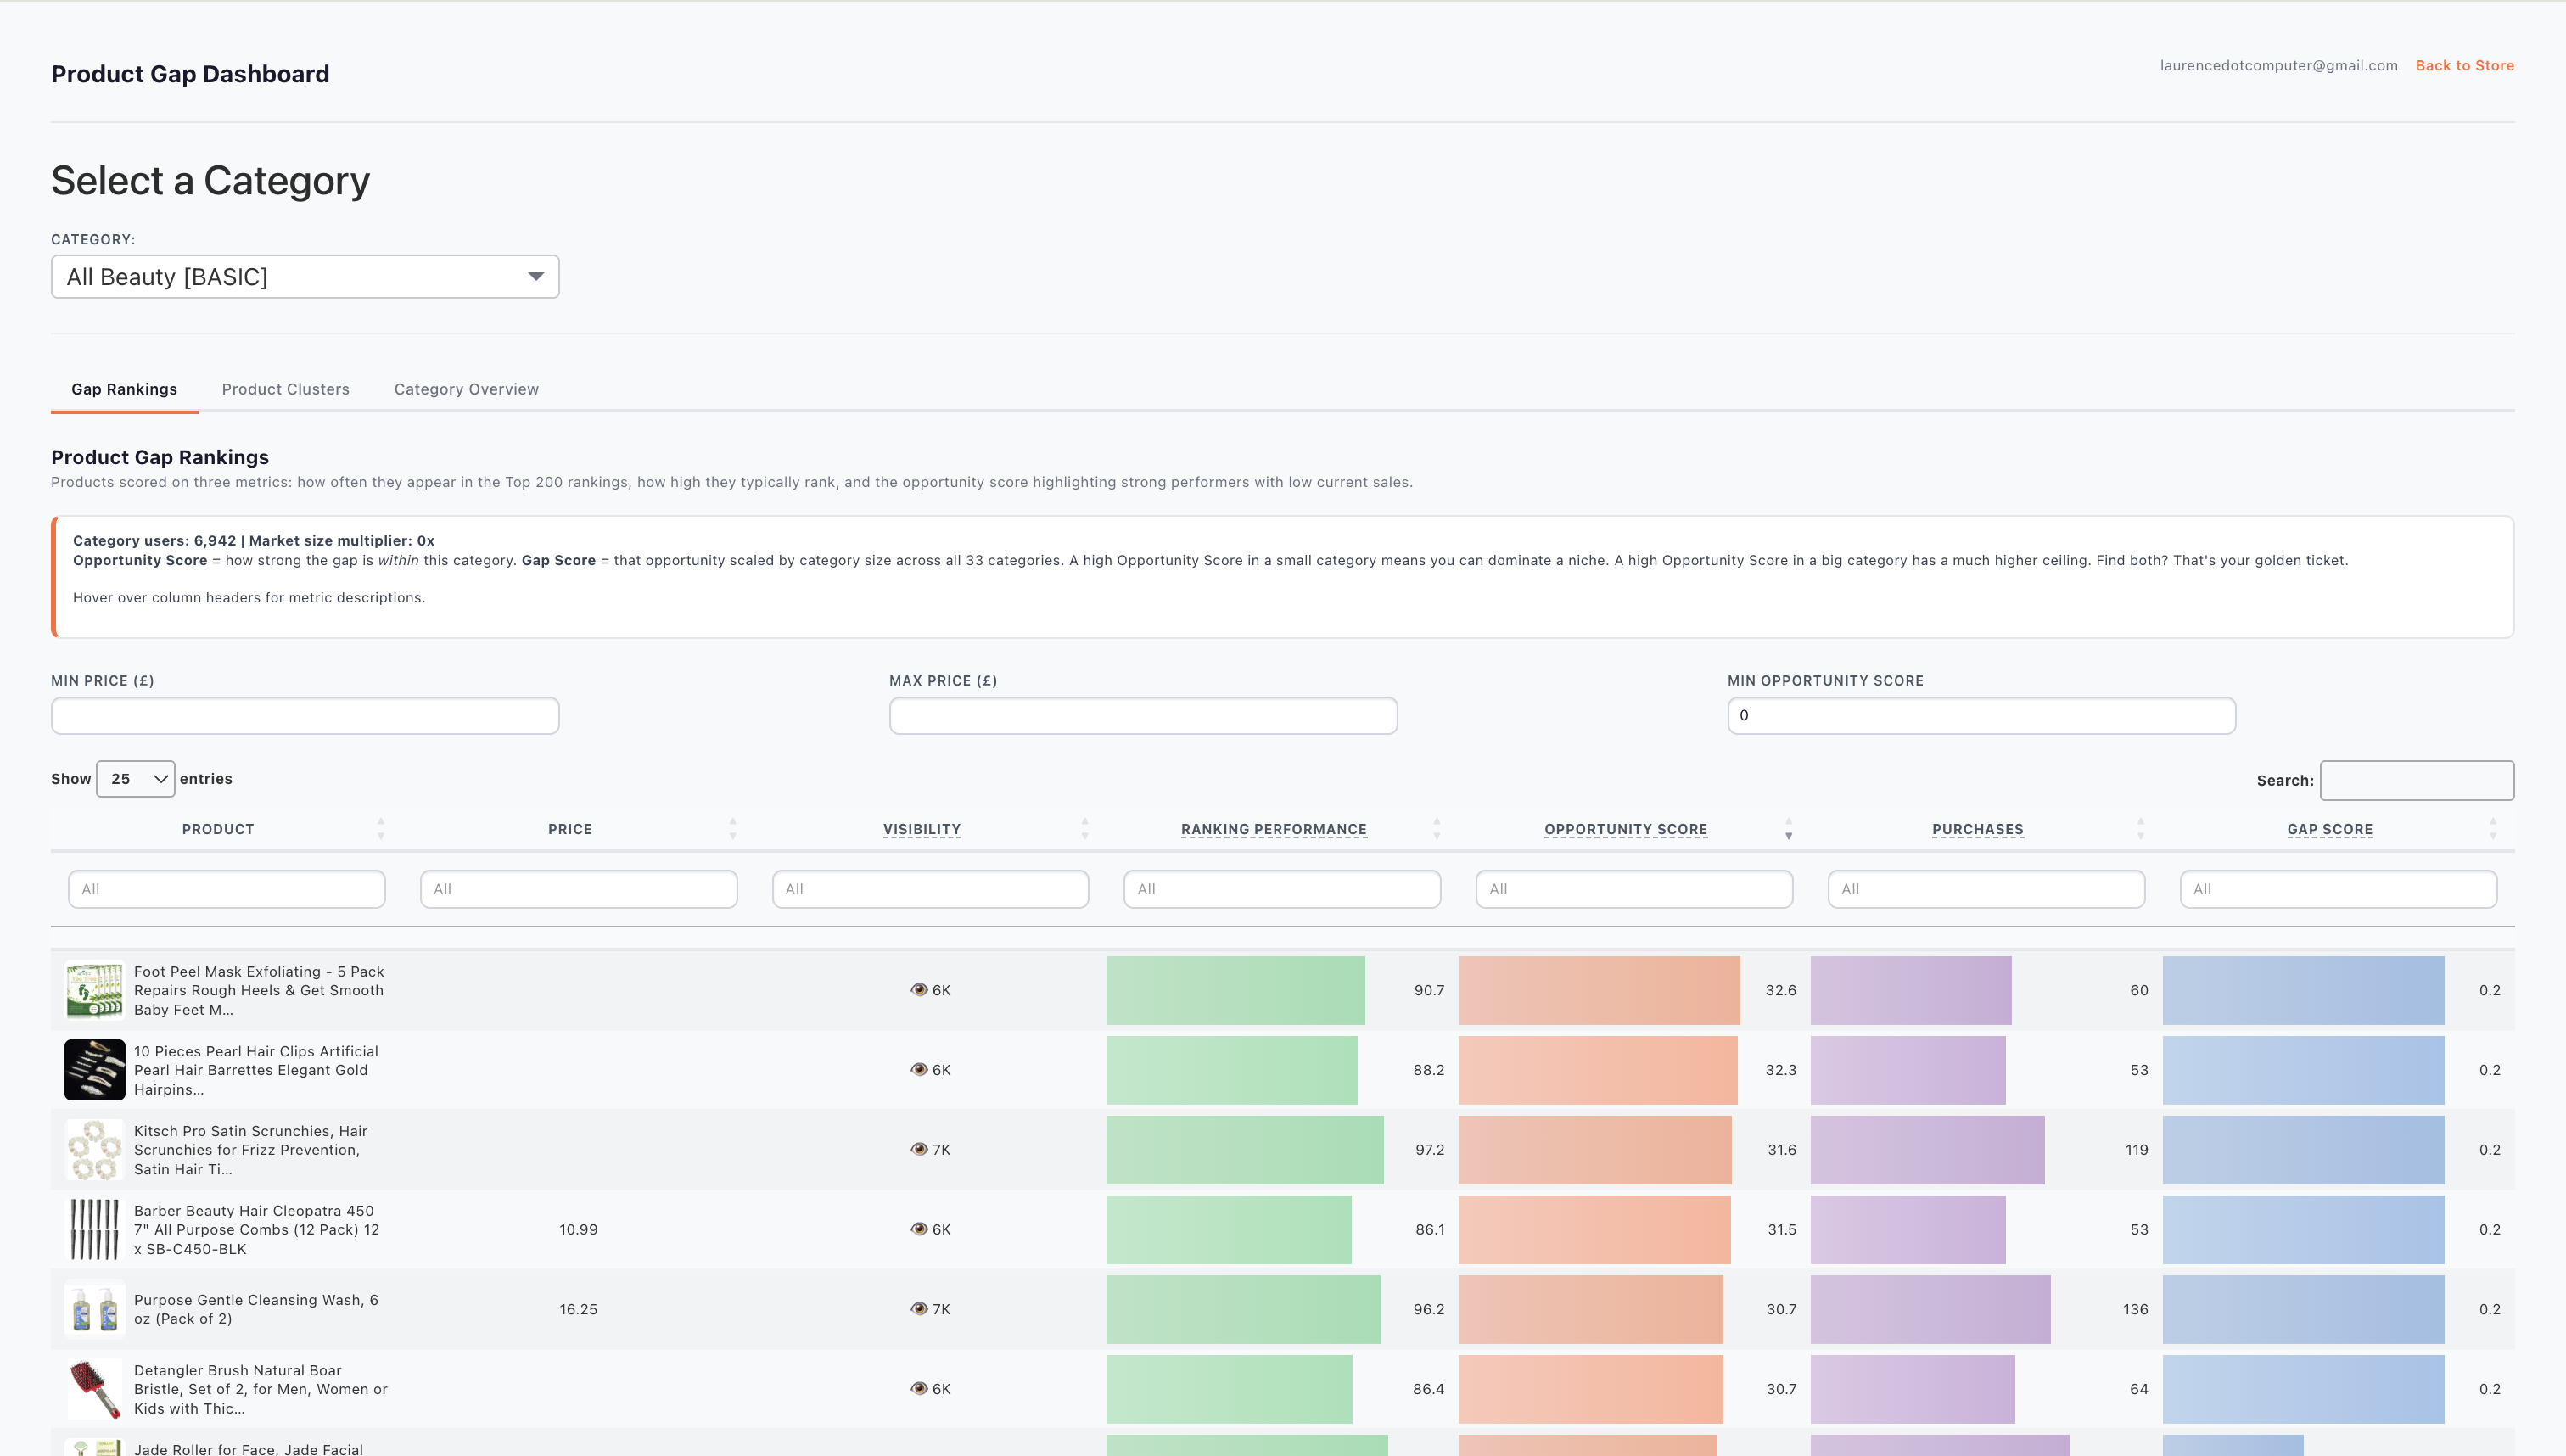Screen dimensions: 2566x1456
Task: Toggle the eye icon for Purpose Cleansing Wash row
Action: pyautogui.click(x=919, y=1308)
